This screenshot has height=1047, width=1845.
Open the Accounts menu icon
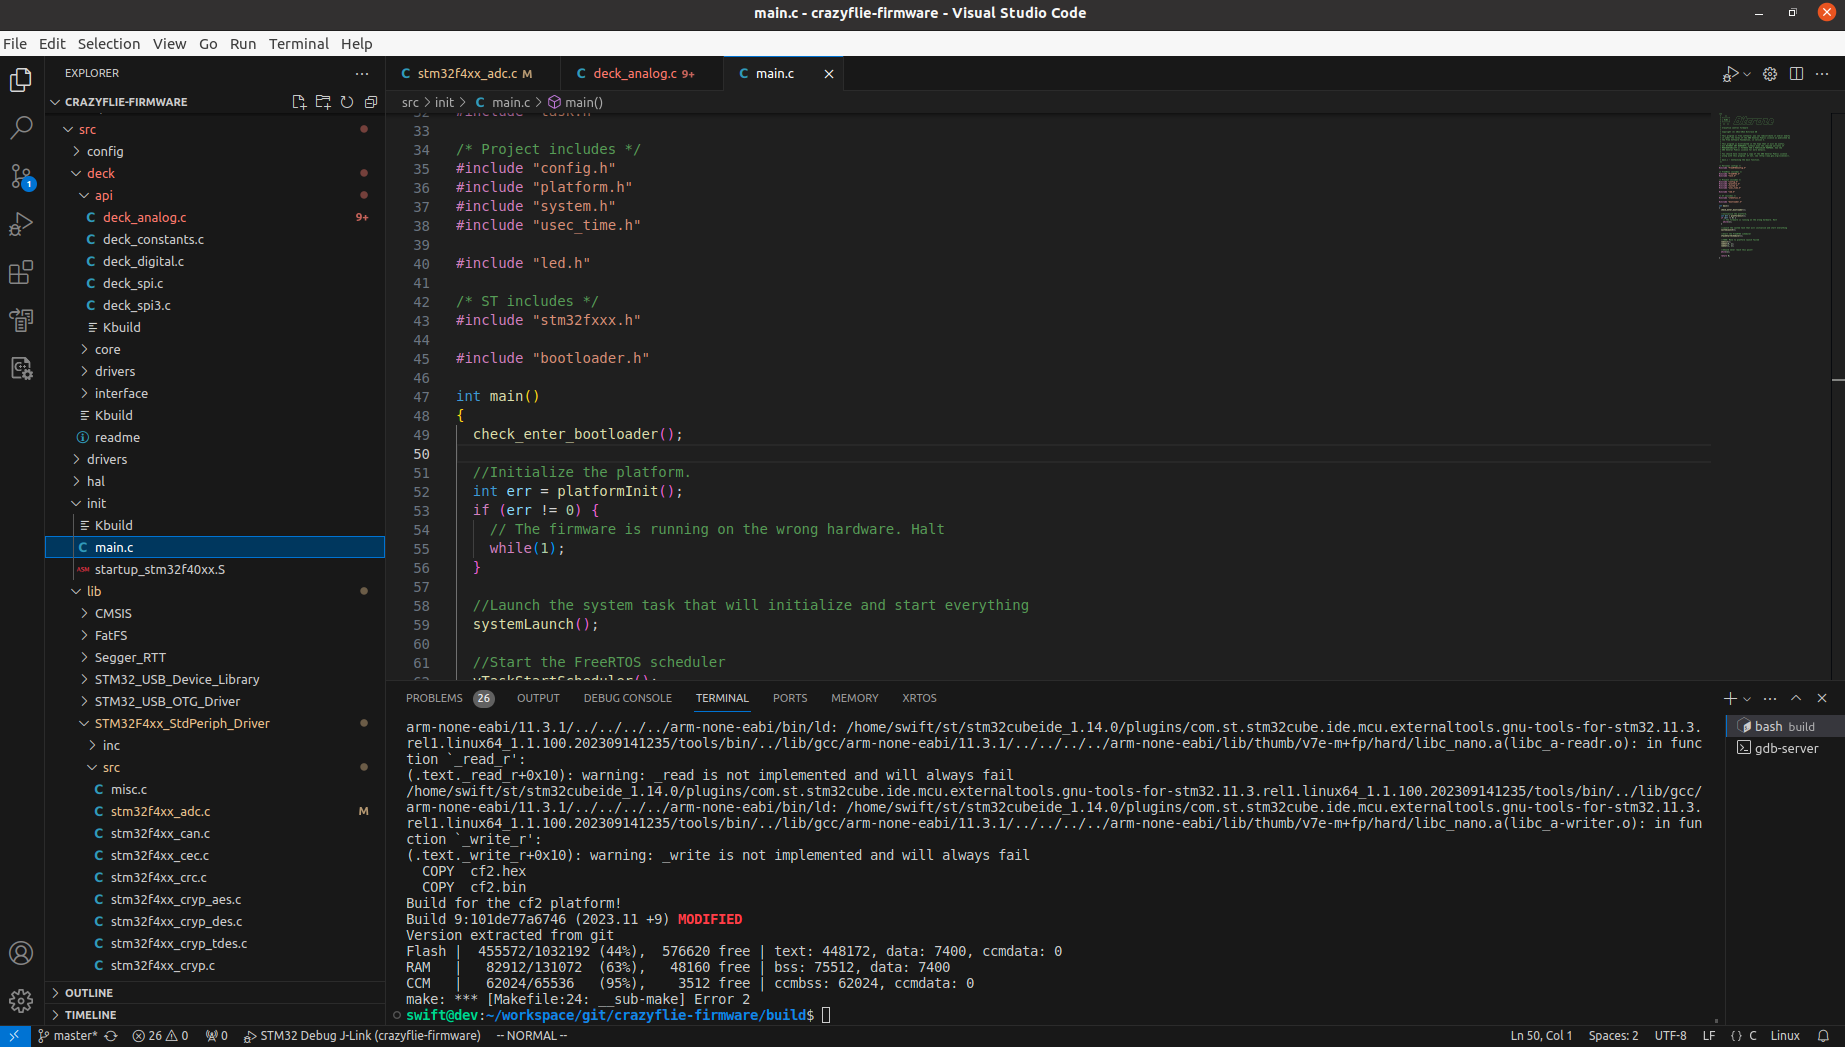21,953
